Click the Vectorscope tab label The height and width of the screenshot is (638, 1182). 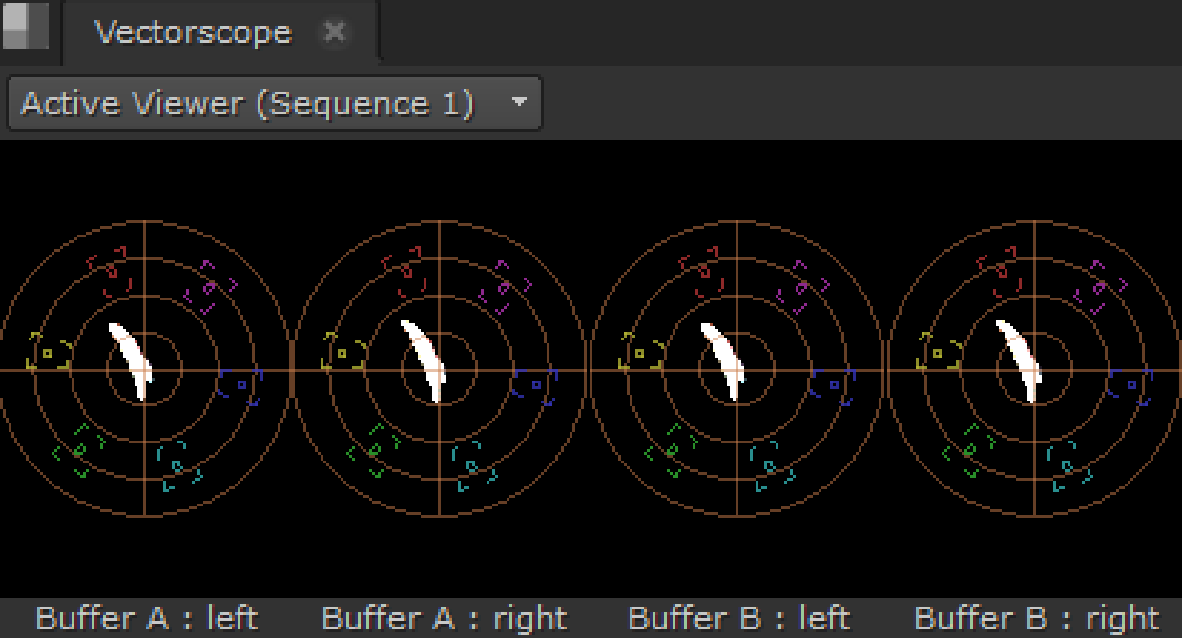tap(193, 32)
